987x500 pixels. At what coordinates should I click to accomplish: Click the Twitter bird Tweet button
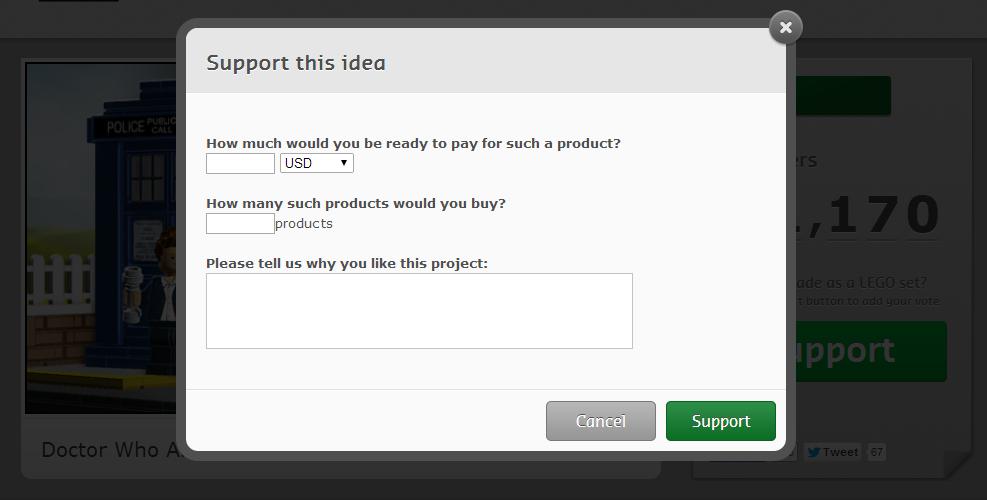click(x=832, y=452)
